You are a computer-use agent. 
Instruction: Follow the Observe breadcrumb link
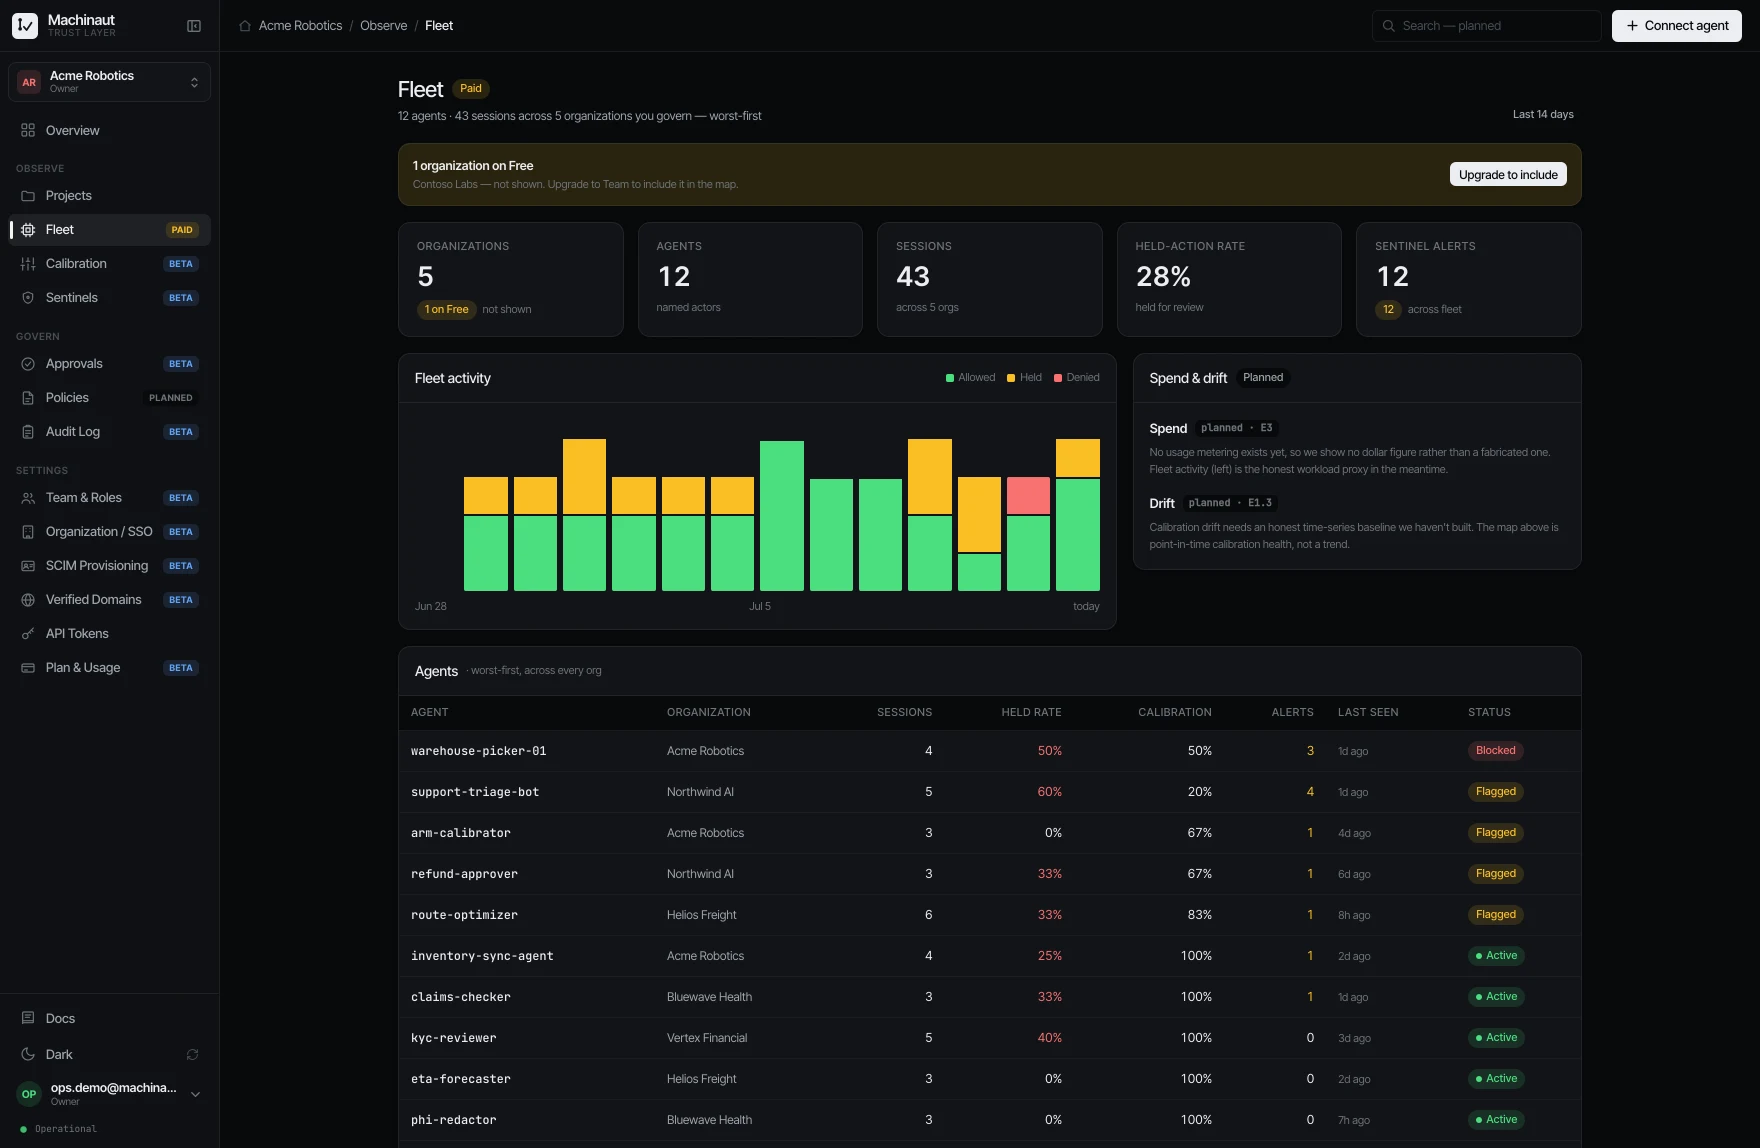point(383,26)
